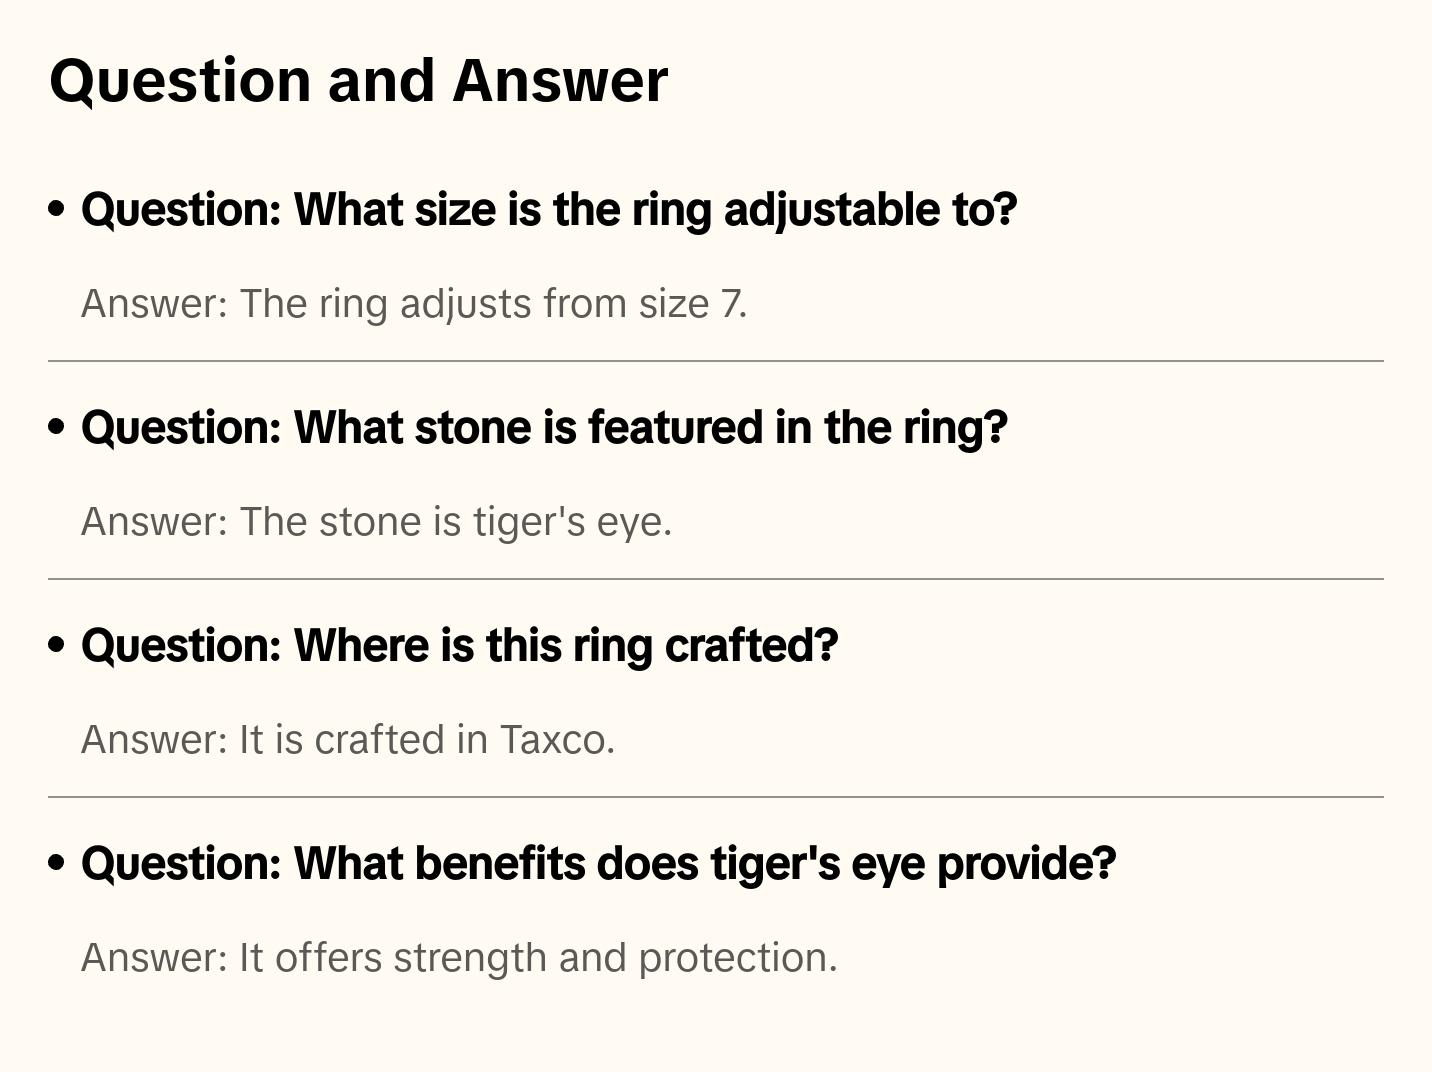Screen dimensions: 1432x1072
Task: Click the answer about adjusting from size 7
Action: tap(414, 304)
